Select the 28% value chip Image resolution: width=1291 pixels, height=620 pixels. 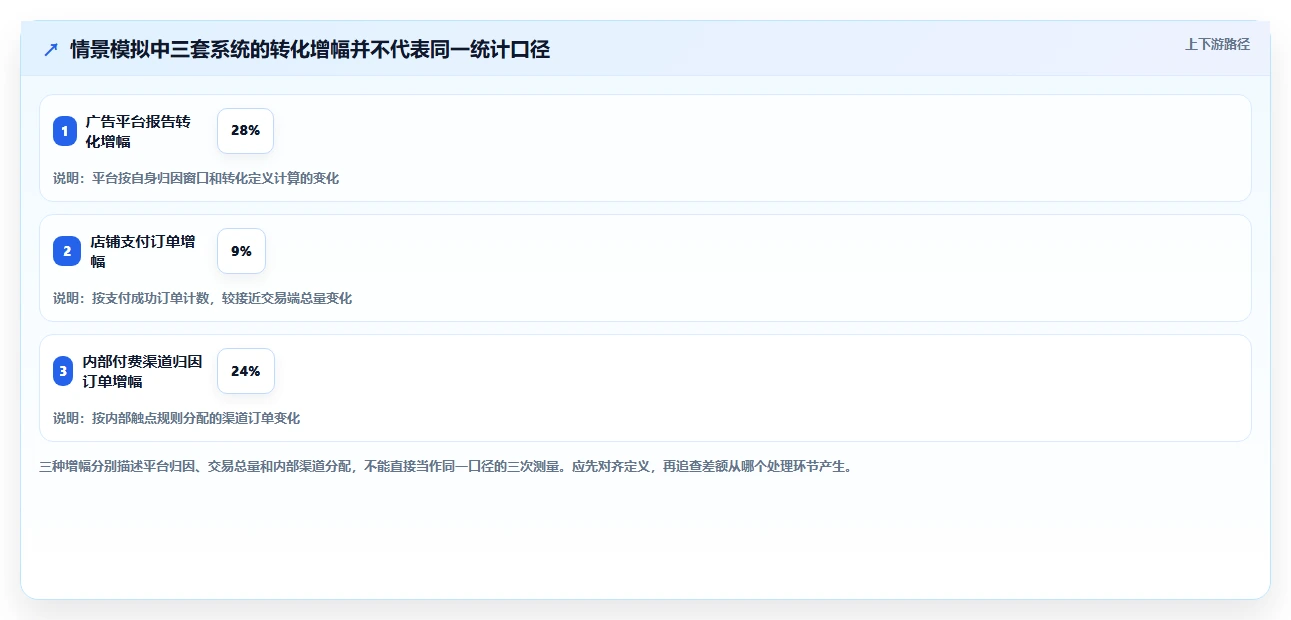245,131
